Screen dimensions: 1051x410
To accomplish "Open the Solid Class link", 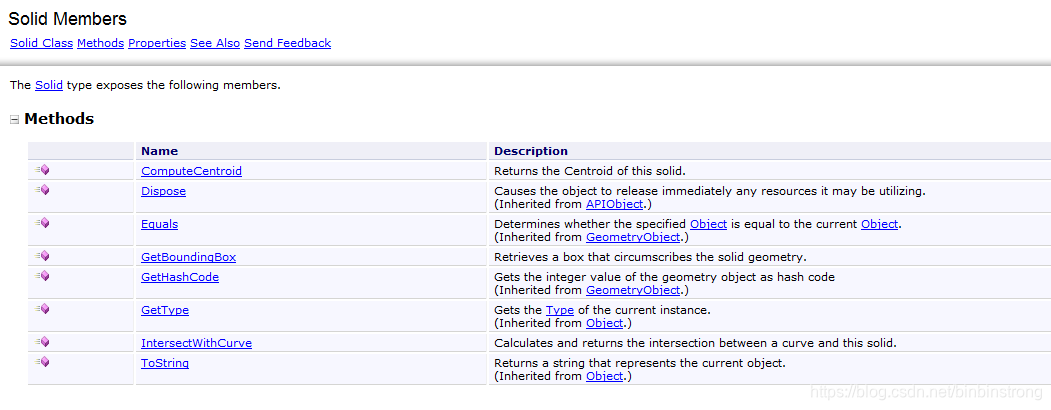I will click(42, 43).
